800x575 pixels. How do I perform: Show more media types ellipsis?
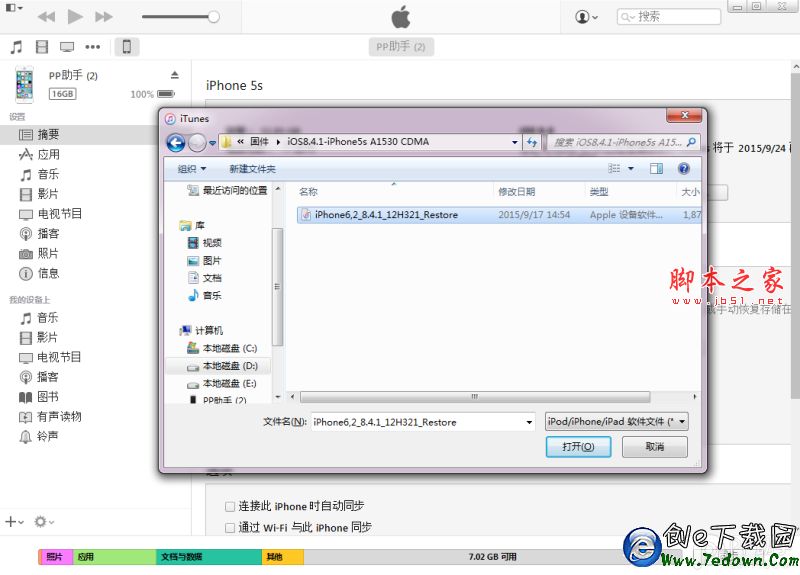[92, 47]
